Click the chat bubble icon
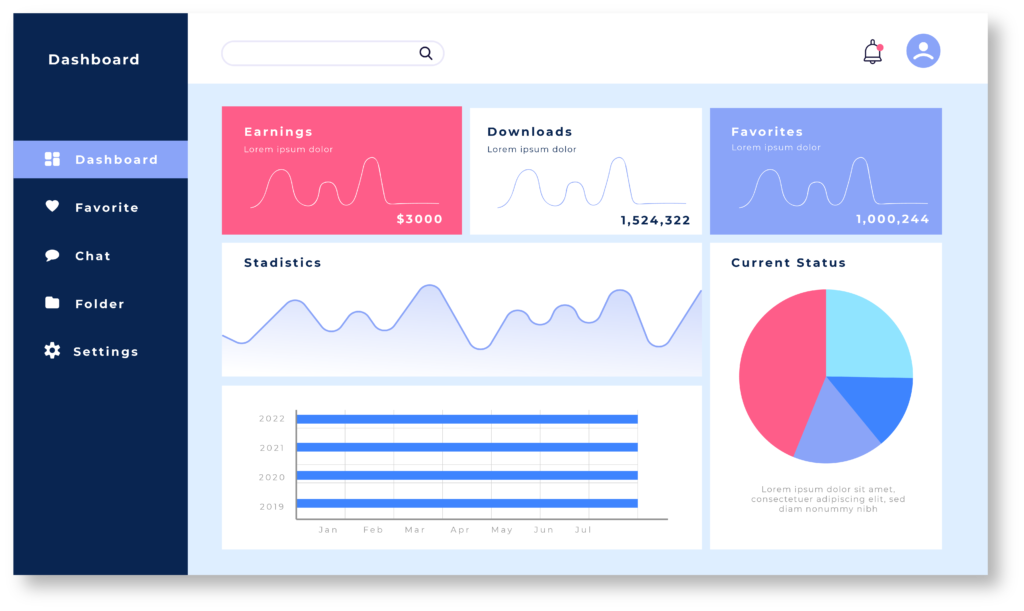 click(x=52, y=256)
